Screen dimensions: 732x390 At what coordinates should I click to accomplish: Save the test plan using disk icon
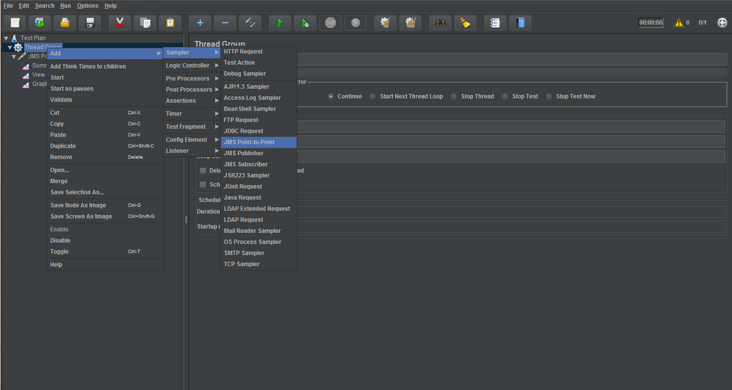click(x=90, y=23)
